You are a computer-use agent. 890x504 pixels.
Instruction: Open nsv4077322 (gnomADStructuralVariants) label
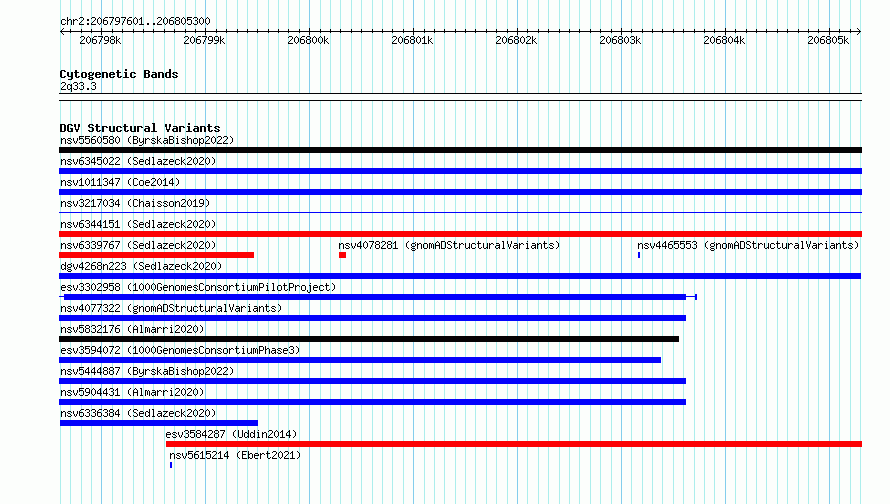pyautogui.click(x=171, y=308)
